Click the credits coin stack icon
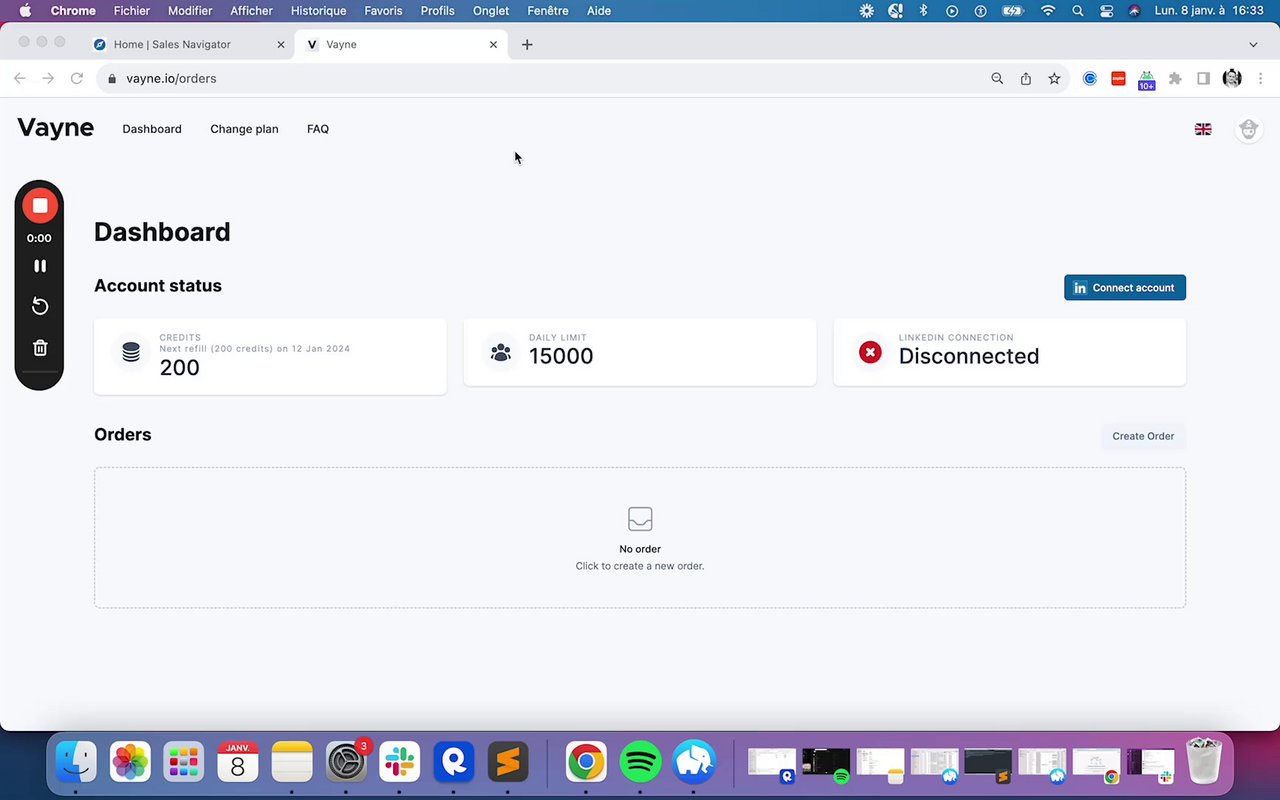Image resolution: width=1280 pixels, height=800 pixels. [x=131, y=352]
